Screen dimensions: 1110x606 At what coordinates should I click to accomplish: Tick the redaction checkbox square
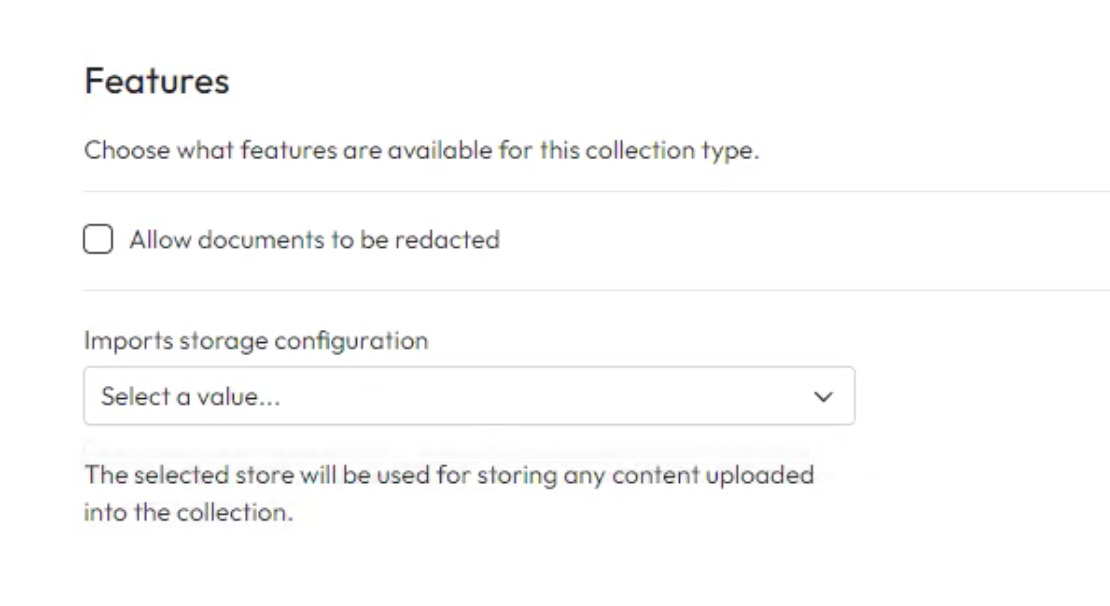click(x=98, y=240)
